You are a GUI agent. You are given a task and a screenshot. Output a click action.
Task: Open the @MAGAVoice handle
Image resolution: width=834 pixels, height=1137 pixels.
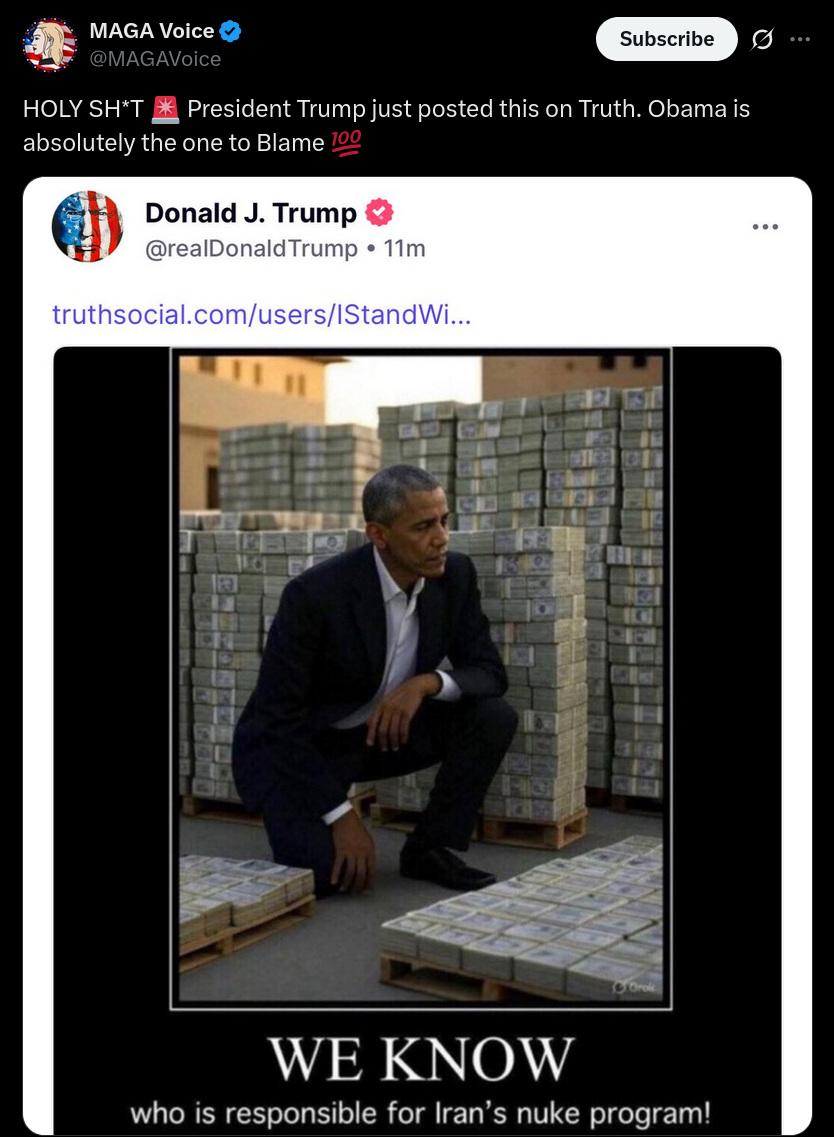click(x=155, y=59)
